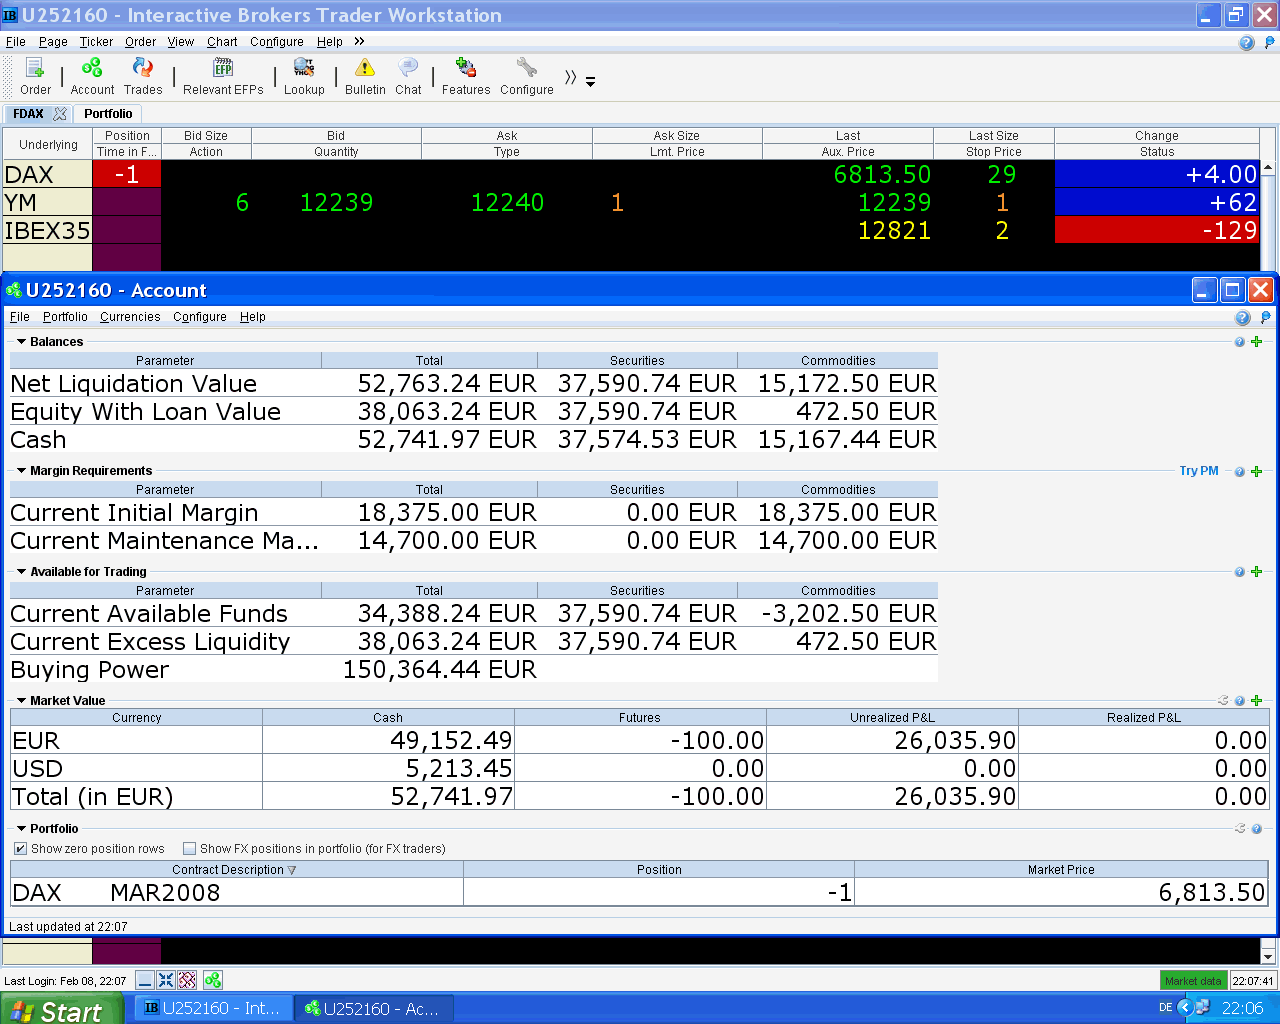Click the Start button
This screenshot has height=1024, width=1280.
click(x=60, y=1010)
